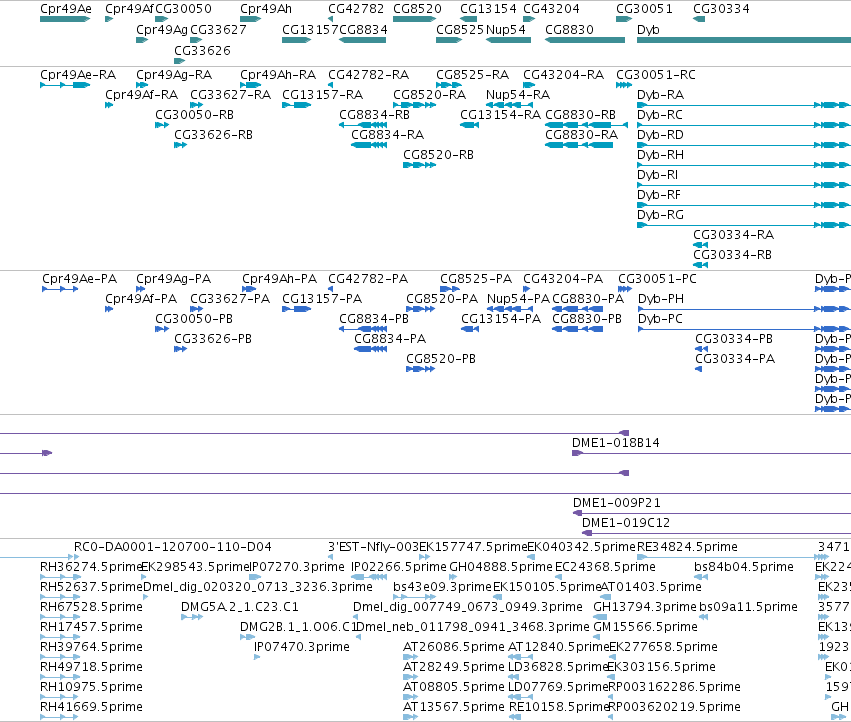Select the Cpr49Af-PA protein label
This screenshot has height=722, width=851.
(x=141, y=299)
